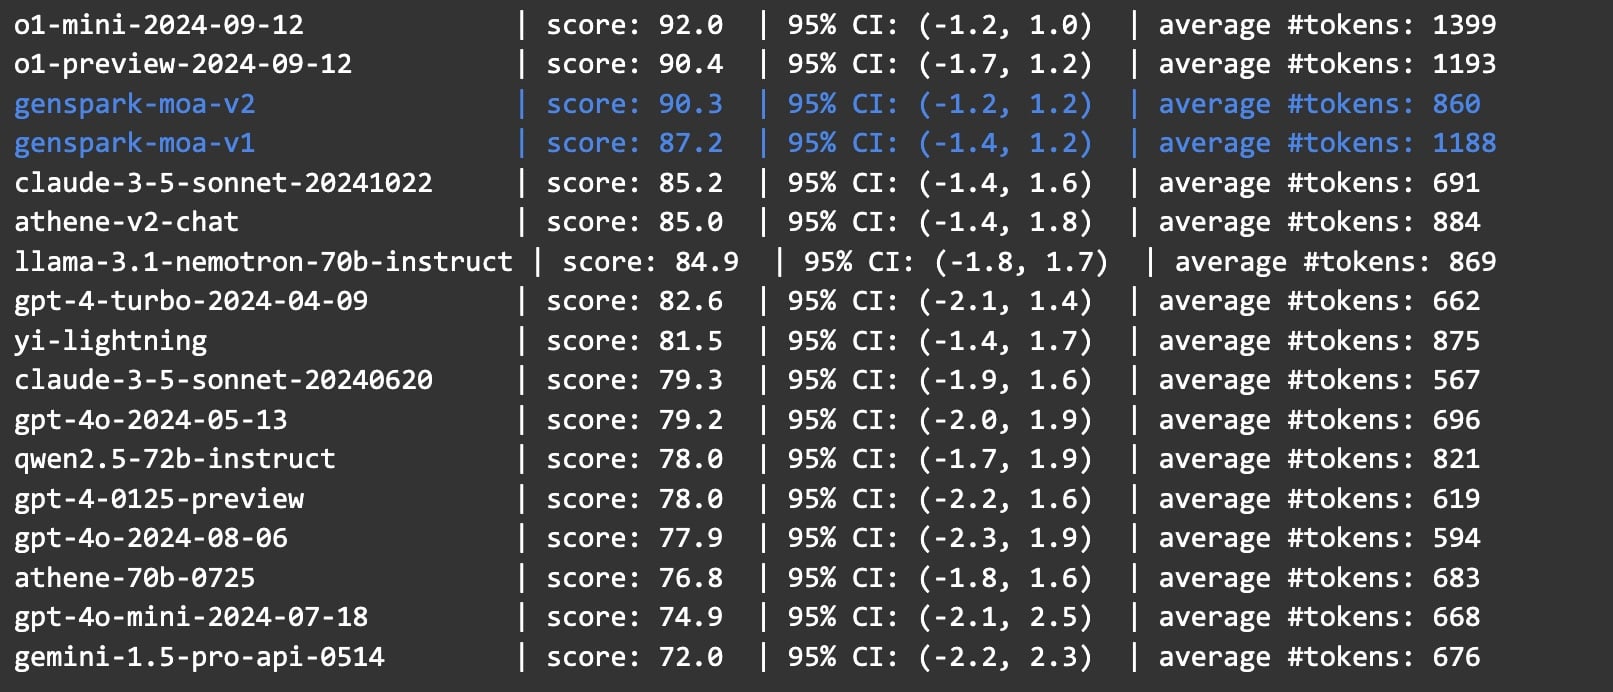Click the 95% CI (-1.4, 1.7) text
The image size is (1613, 692).
click(940, 341)
